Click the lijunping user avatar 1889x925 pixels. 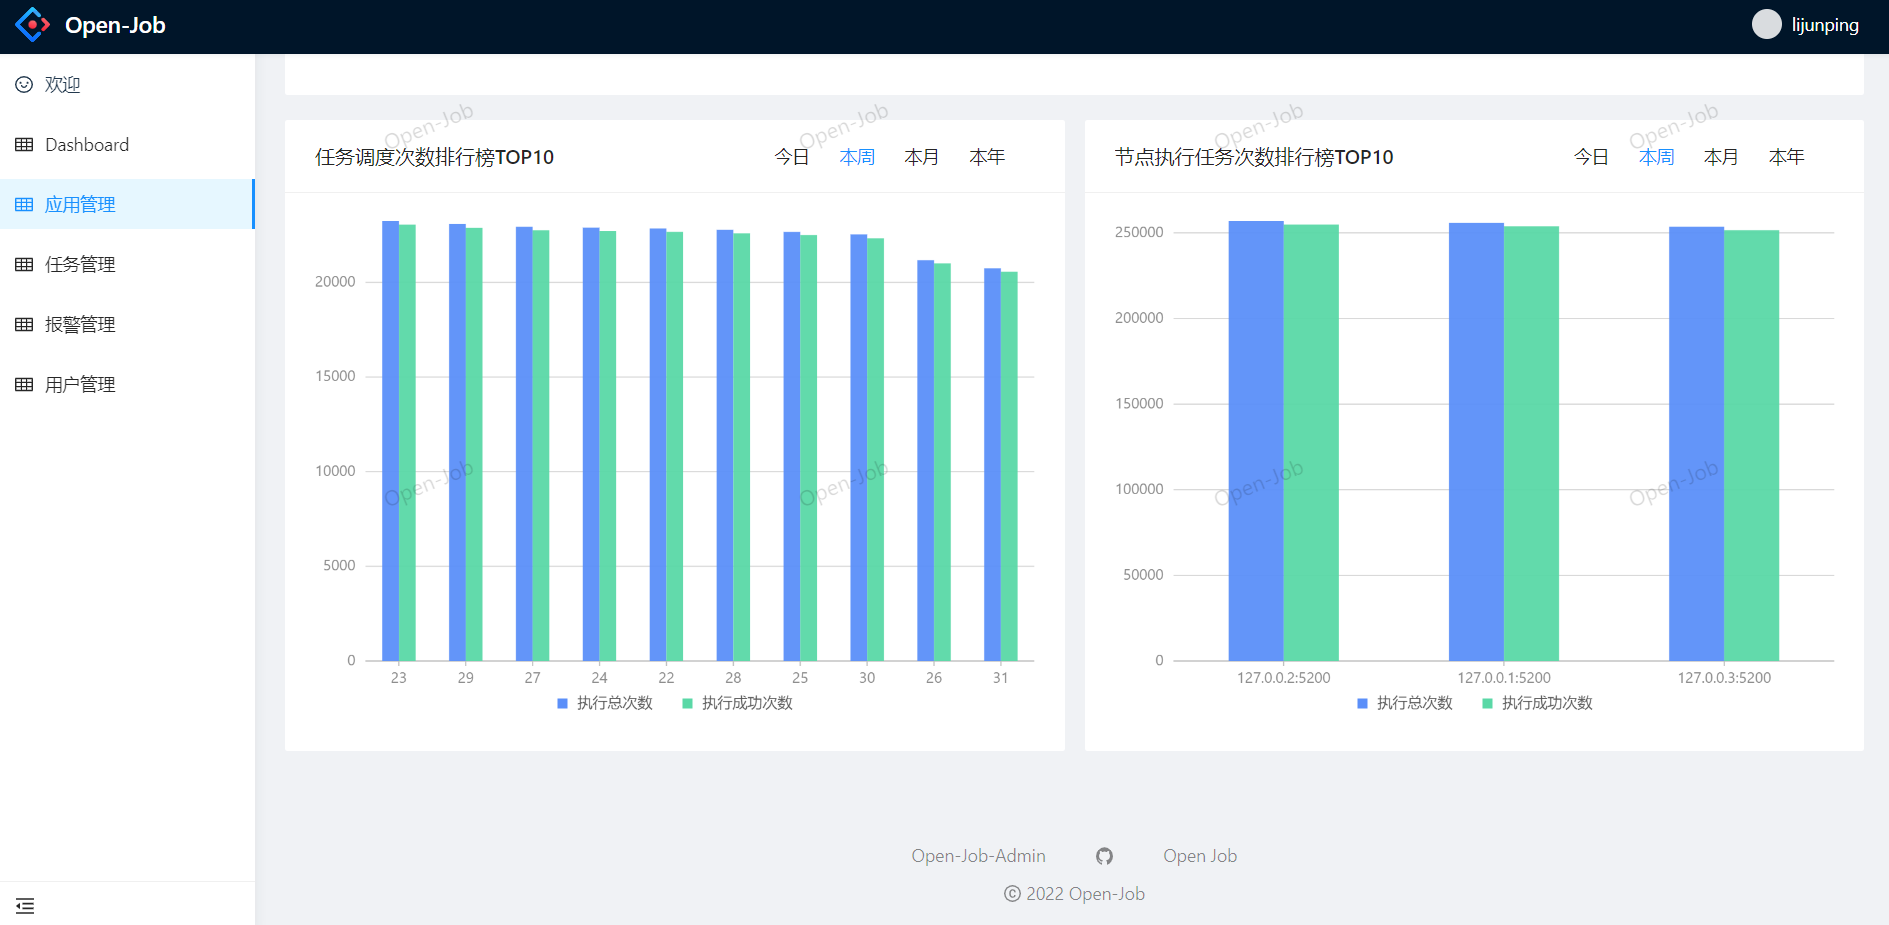(x=1766, y=25)
